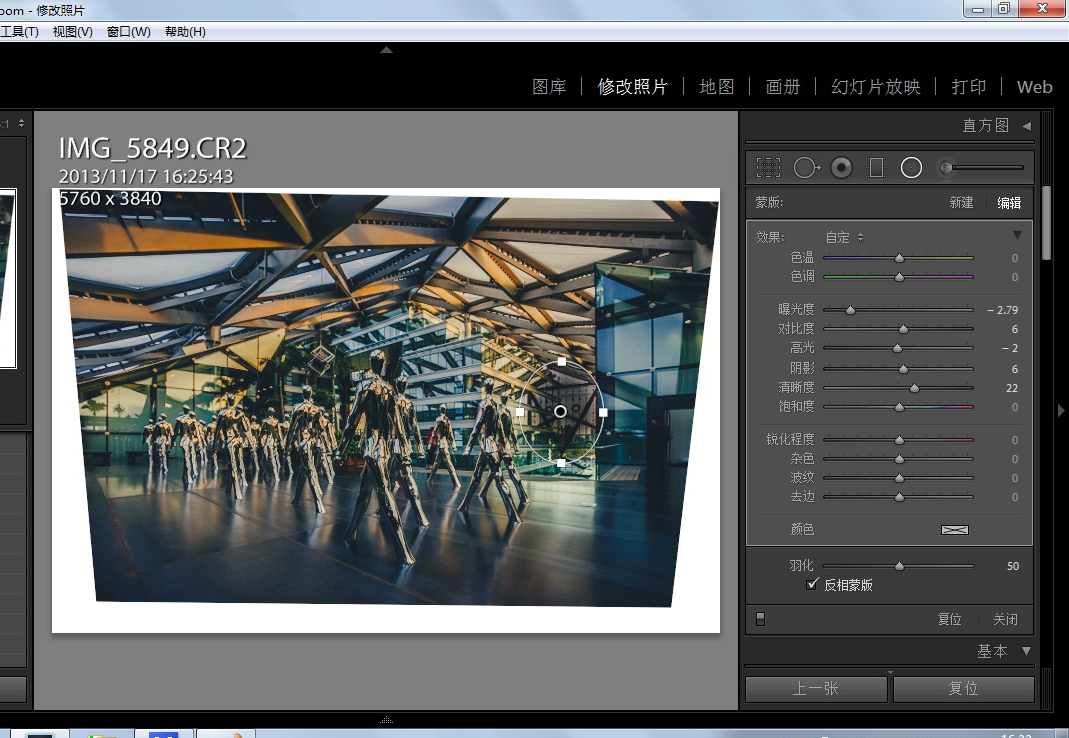Open the 效果 自定 preset dropdown
Screen dimensions: 1069x738
point(845,237)
